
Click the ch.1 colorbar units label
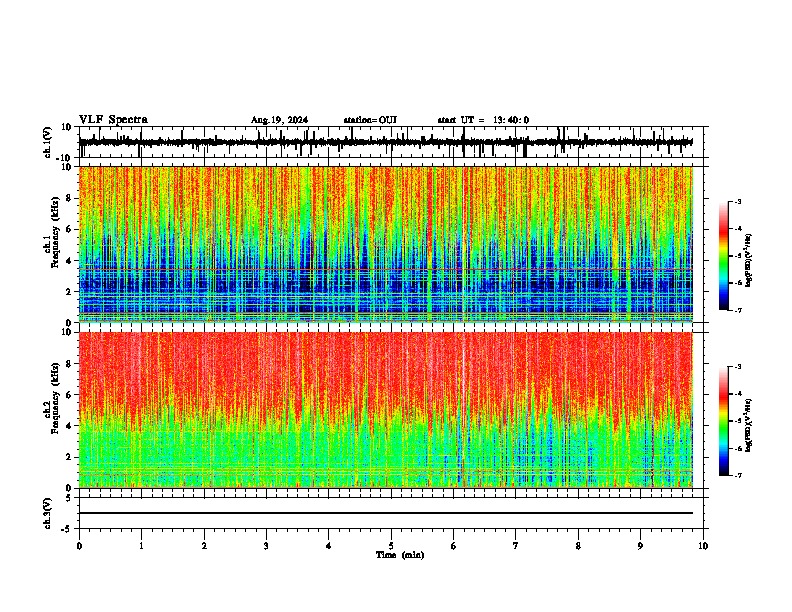(x=749, y=260)
